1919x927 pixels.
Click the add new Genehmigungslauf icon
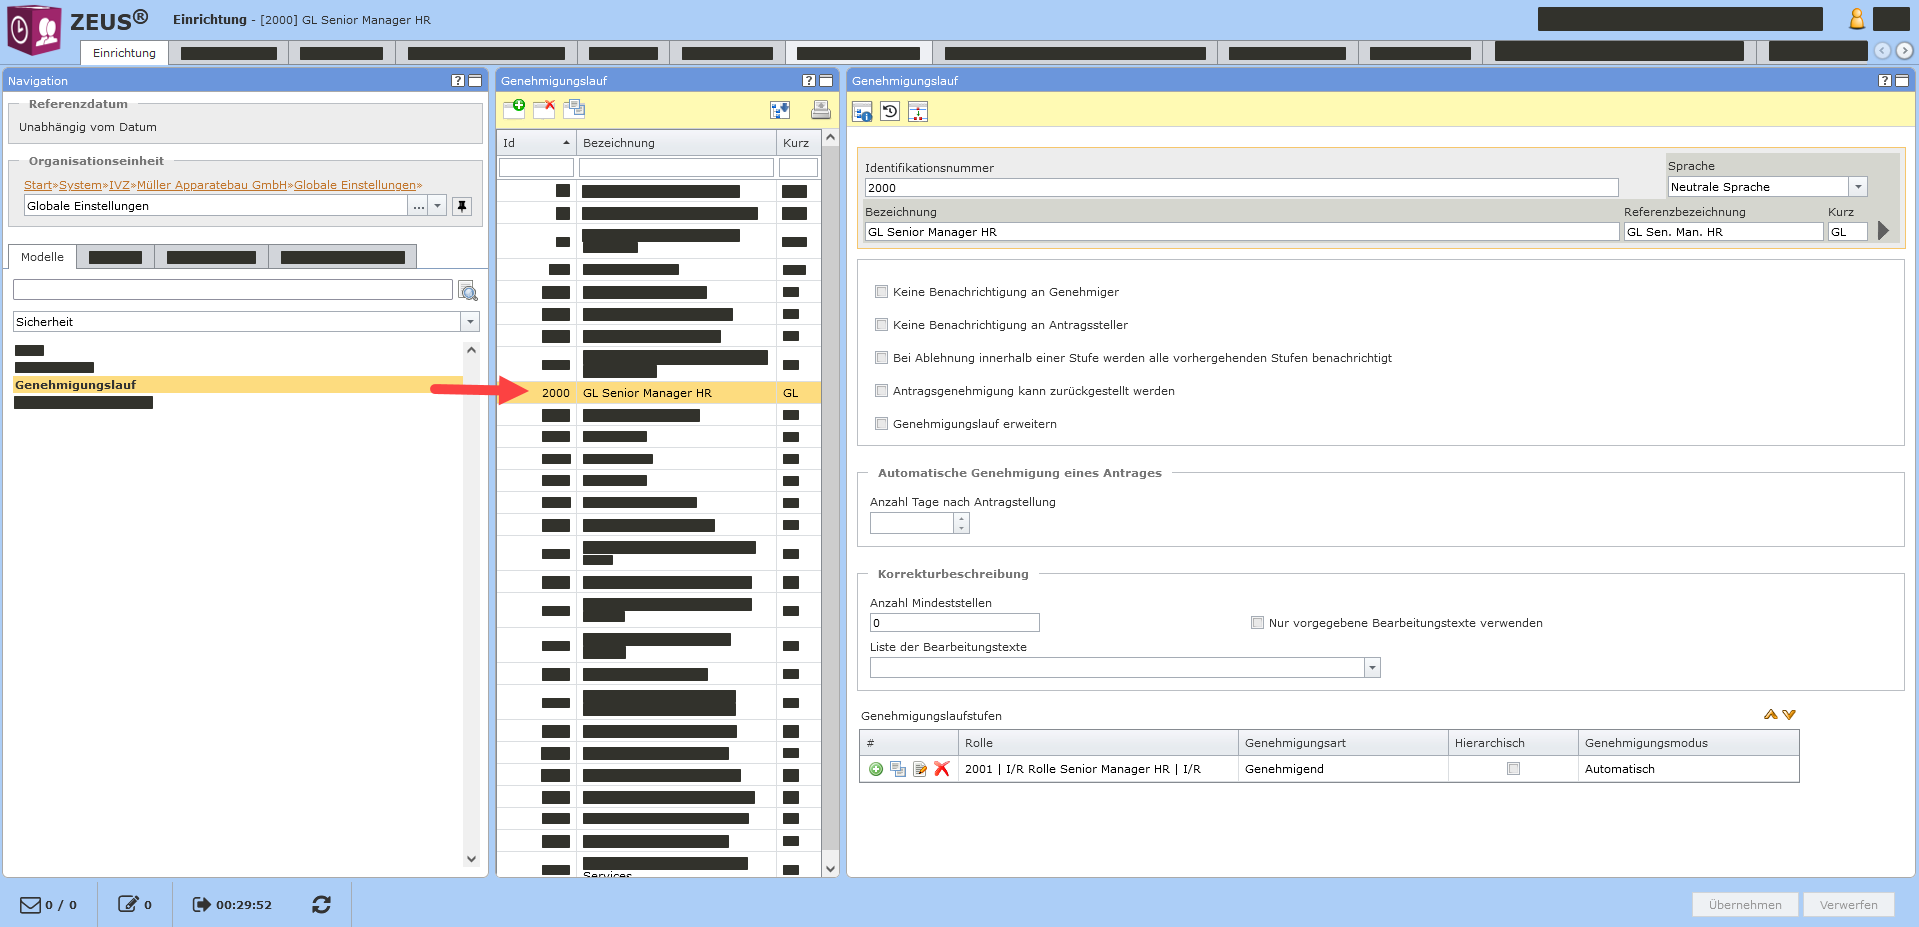pyautogui.click(x=514, y=109)
